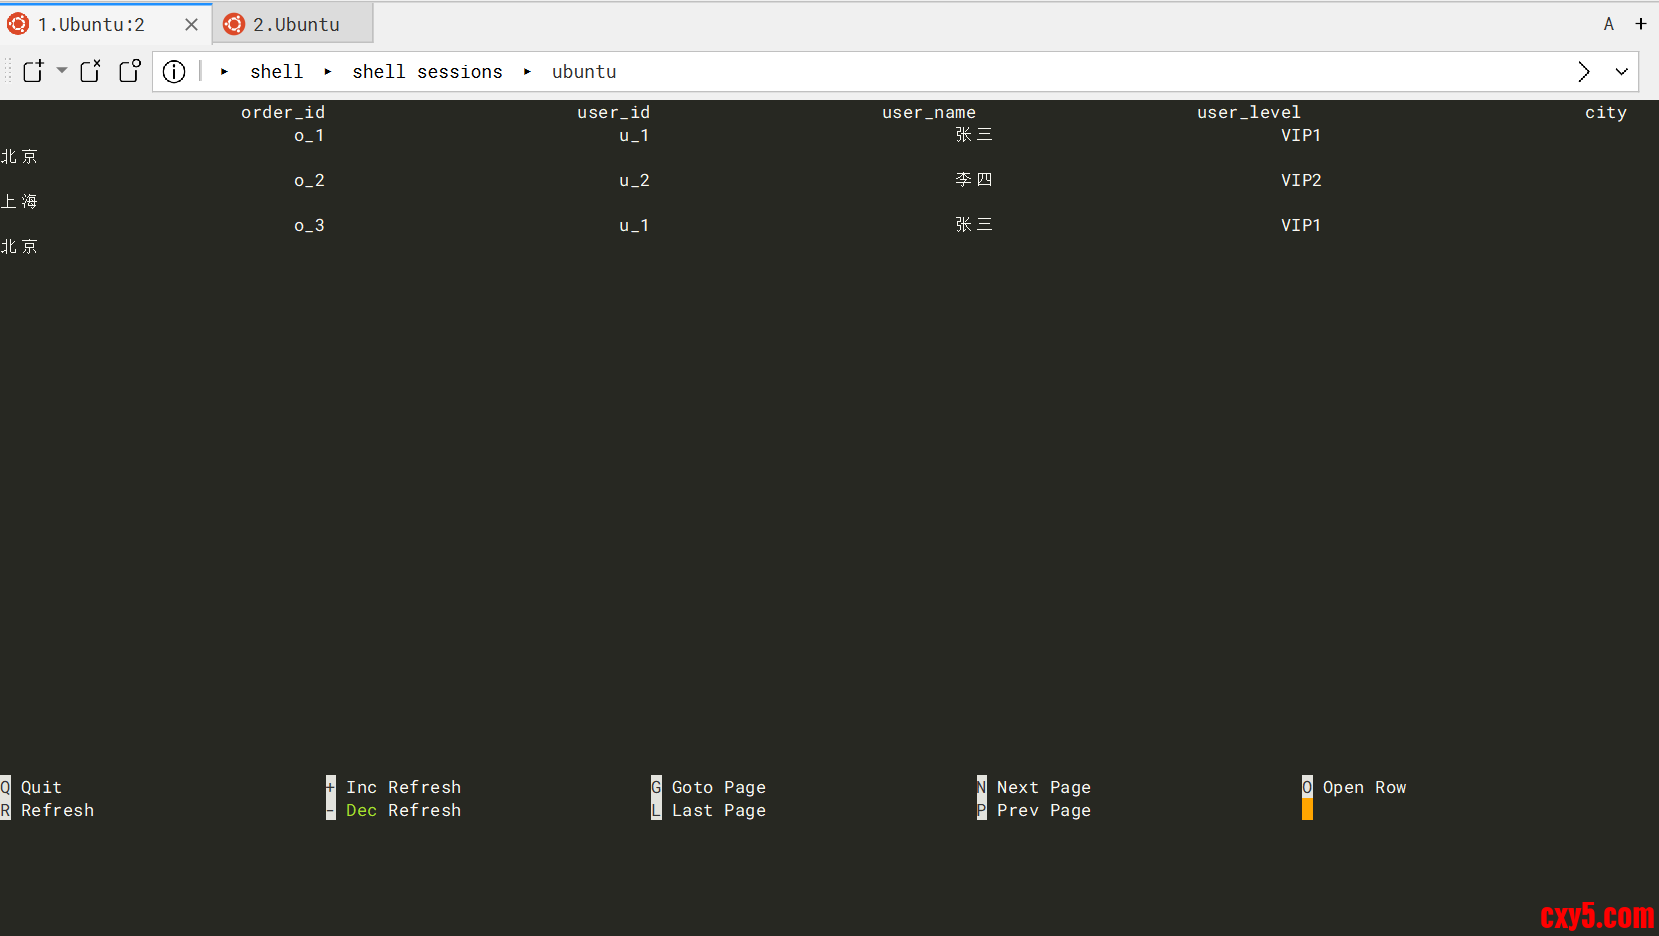
Task: Click the plus icon to add tab
Action: click(1641, 24)
